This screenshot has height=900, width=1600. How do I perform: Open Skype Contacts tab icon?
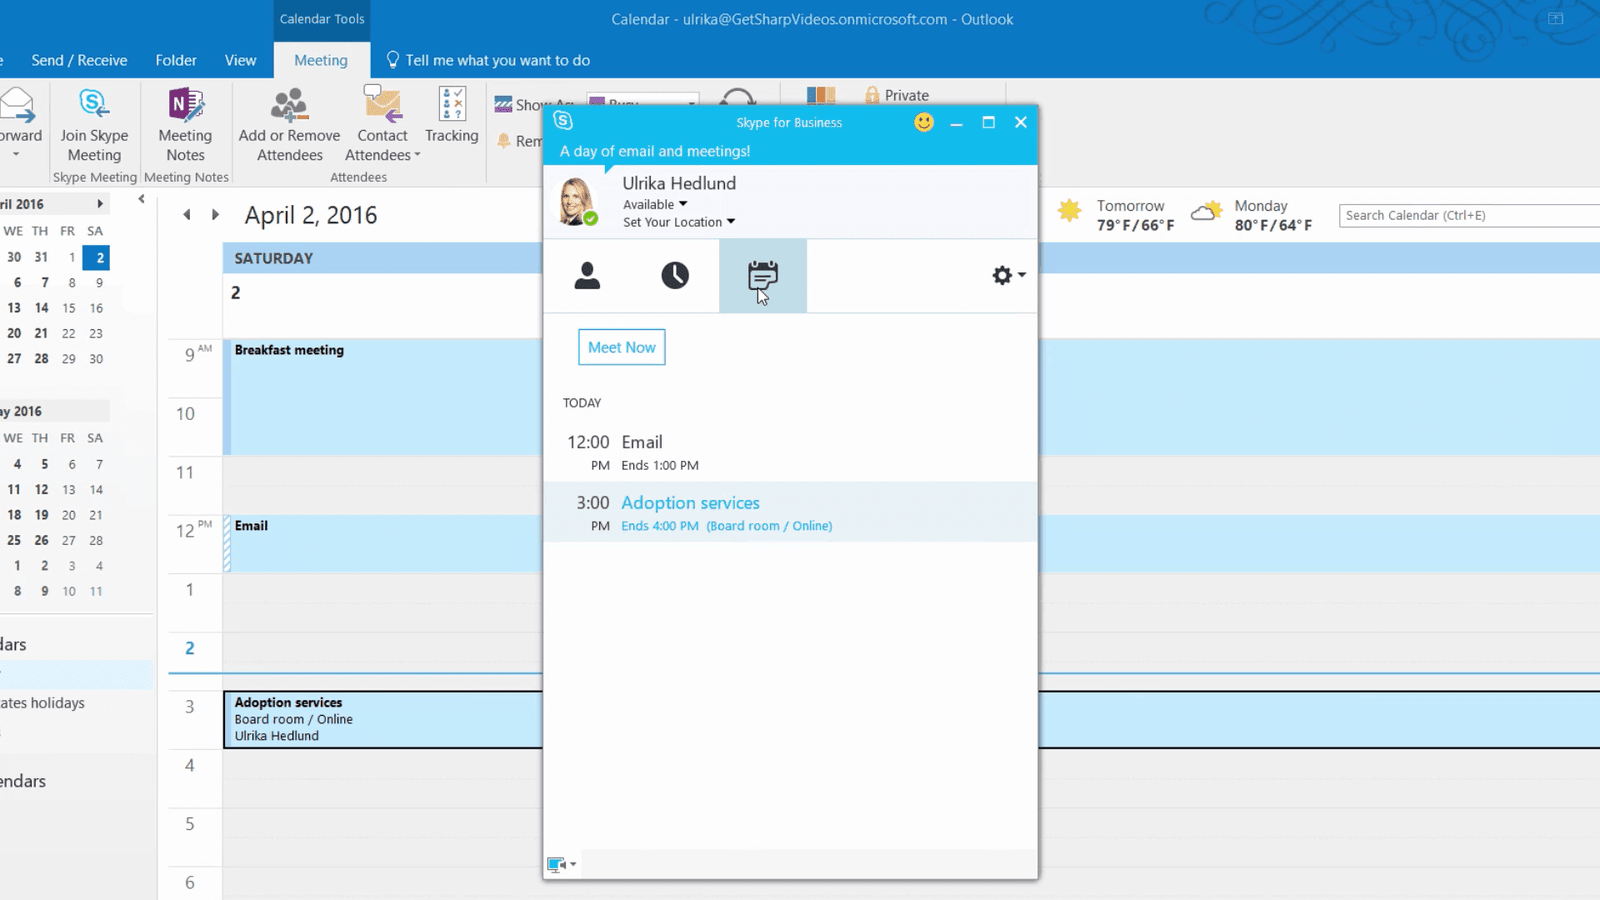pyautogui.click(x=587, y=275)
